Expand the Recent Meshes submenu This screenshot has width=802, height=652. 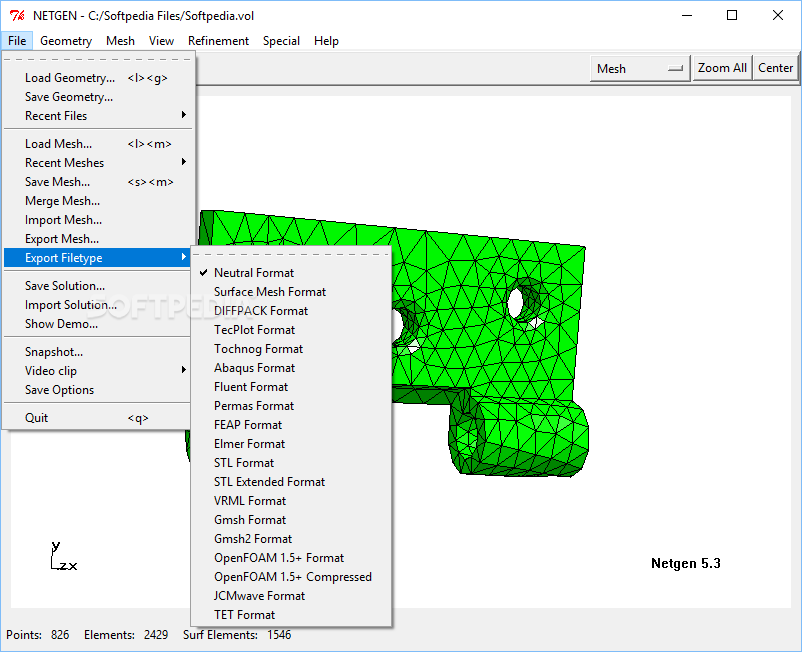(x=98, y=162)
